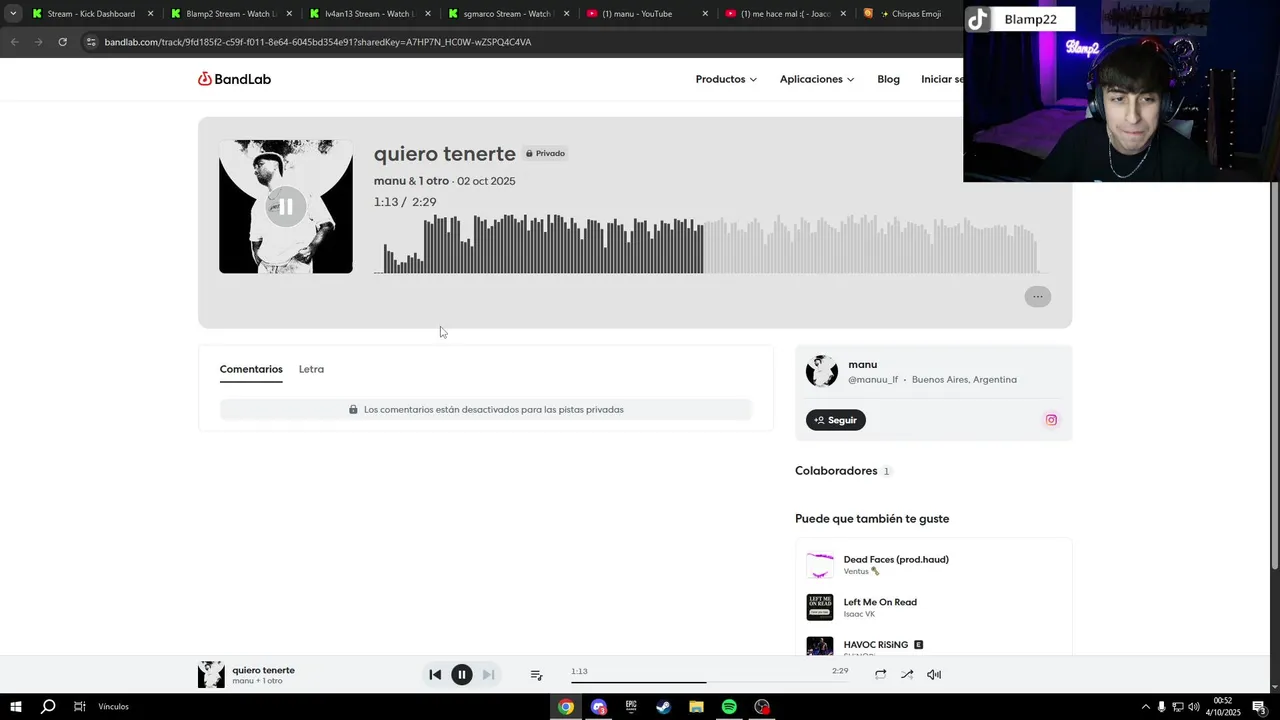Open Dead Faces (prod.haud) recommended track
Viewport: 1280px width, 720px height.
896,559
